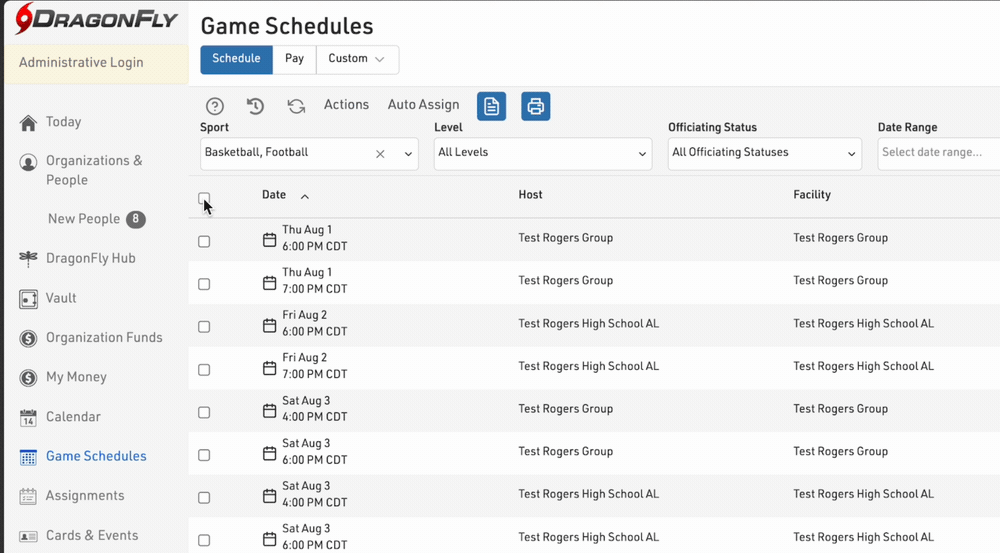Click the refresh schedule icon
The width and height of the screenshot is (1000, 553).
296,106
